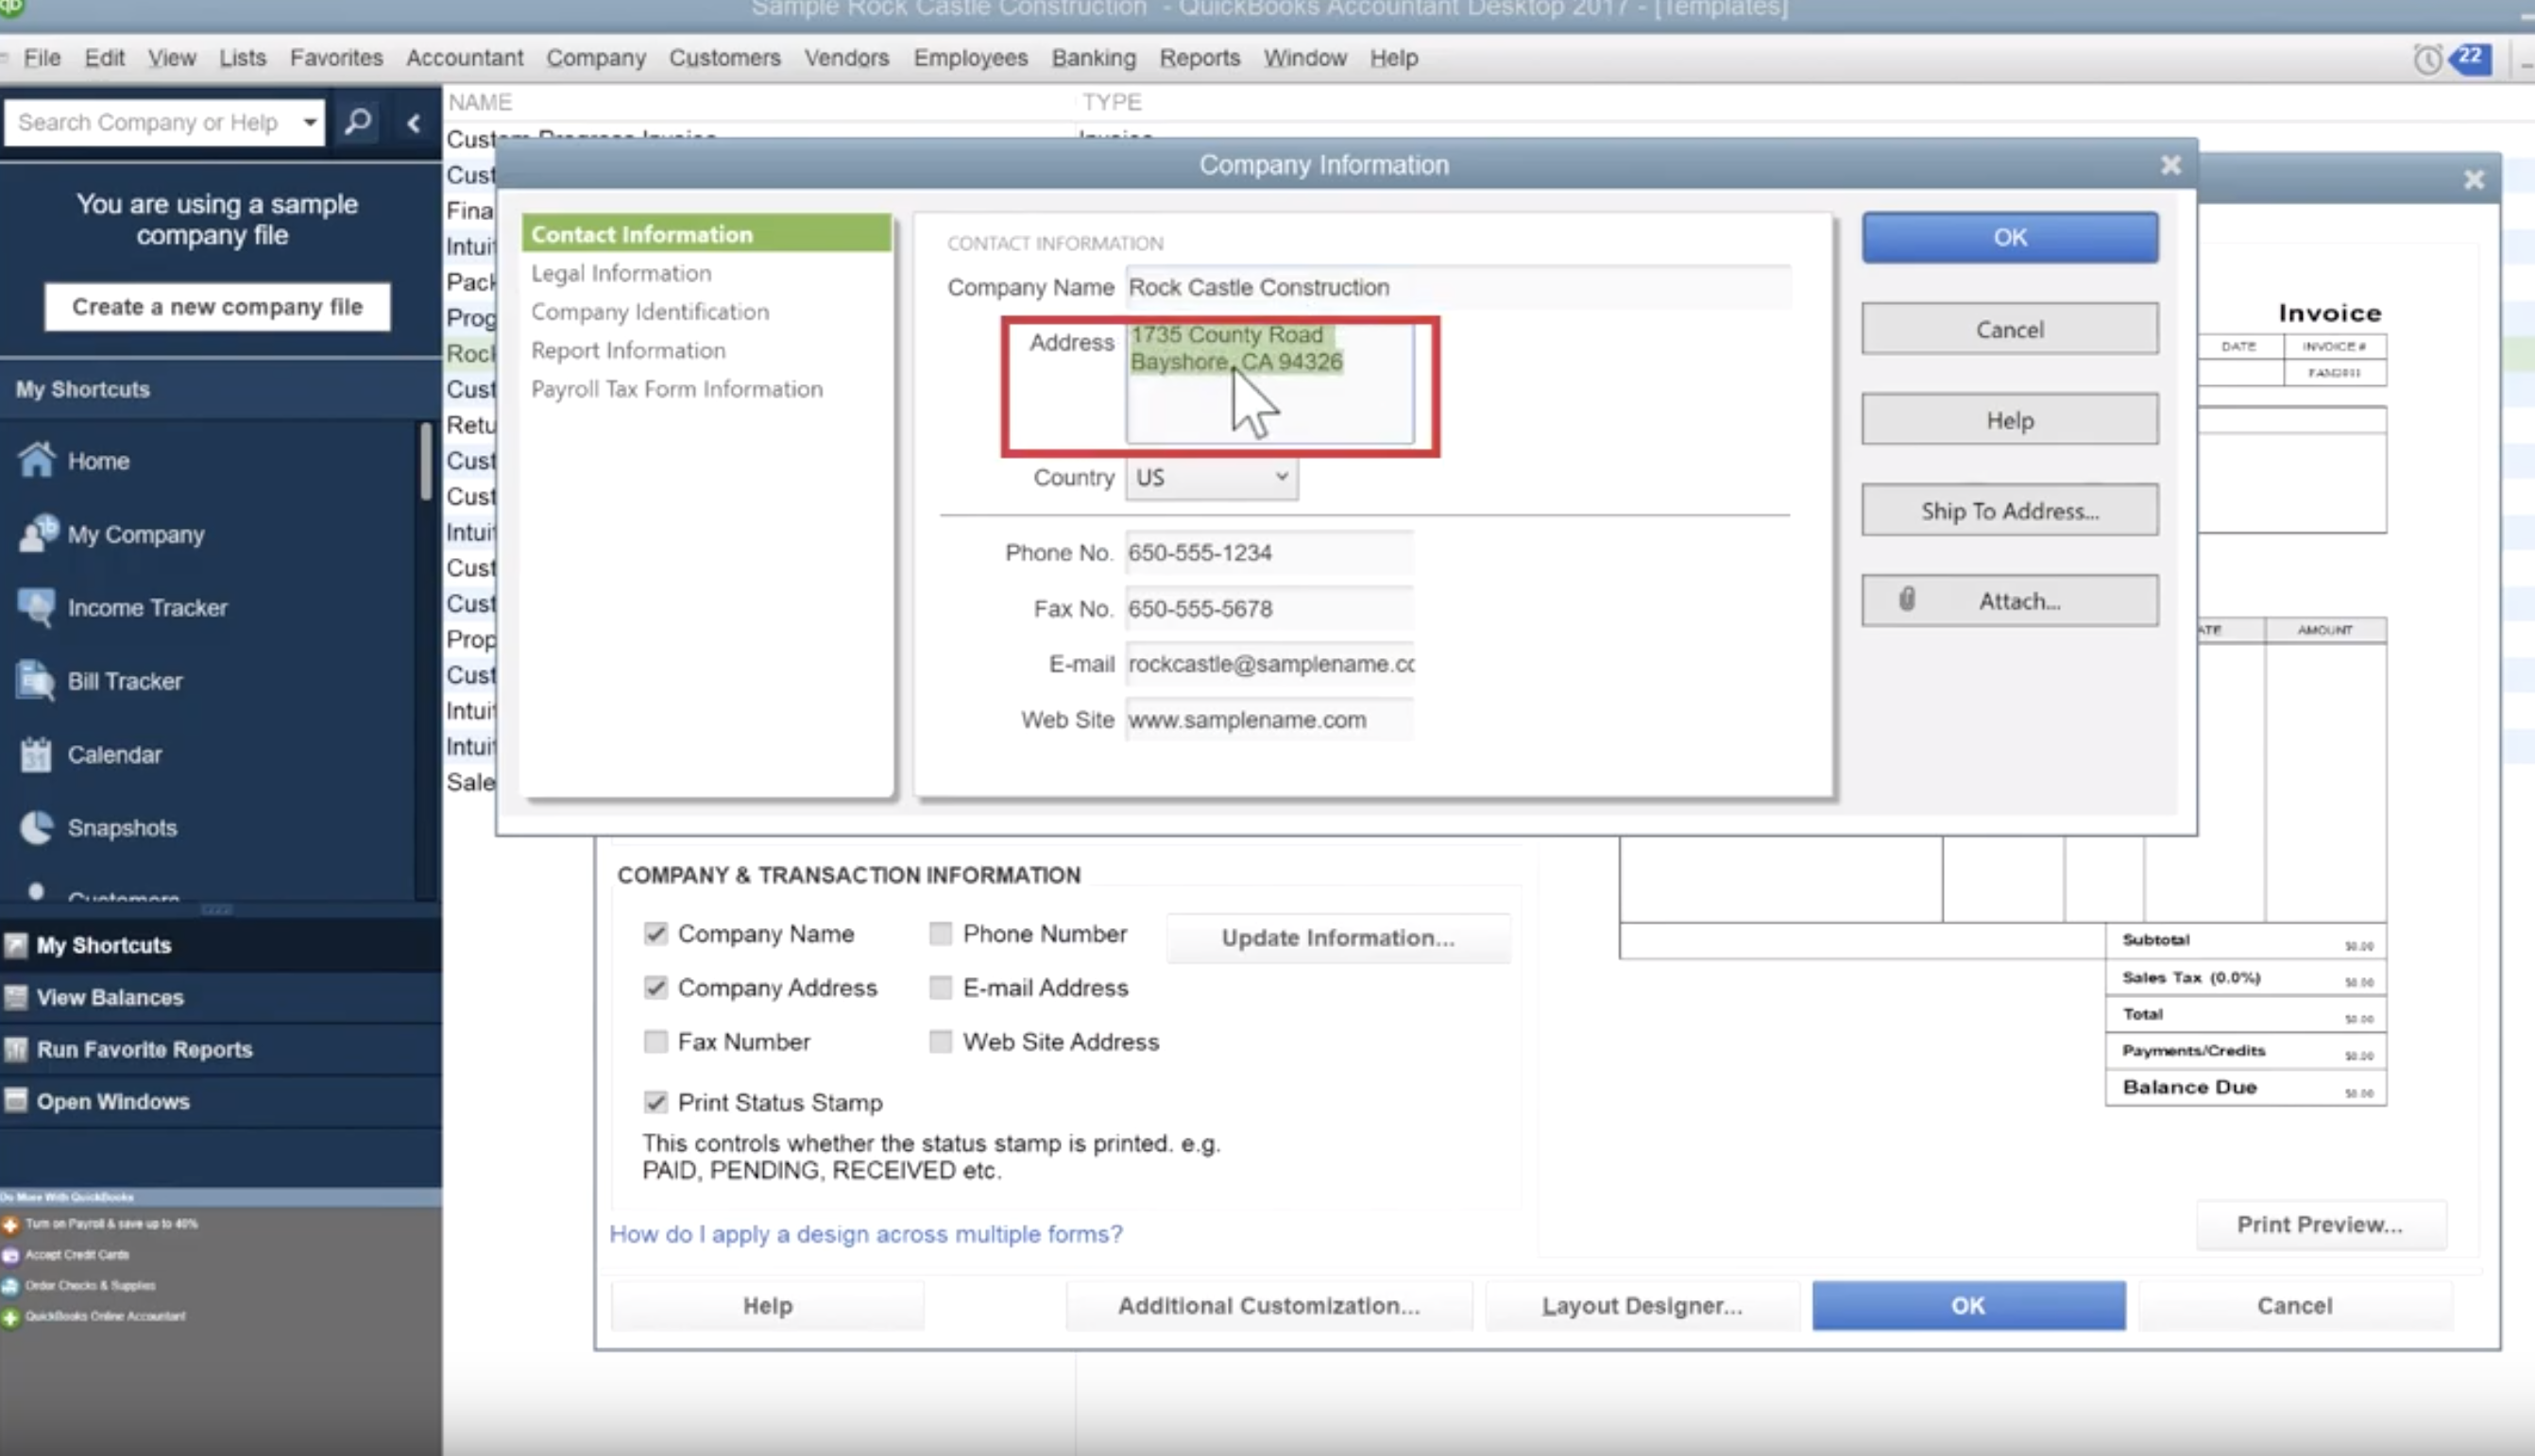
Task: Click the Fax No. field
Action: coord(1270,609)
